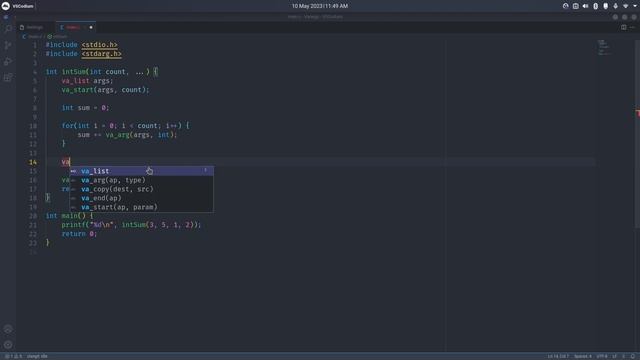640x360 pixels.
Task: Open the Manage gear in activity bar
Action: click(8, 345)
